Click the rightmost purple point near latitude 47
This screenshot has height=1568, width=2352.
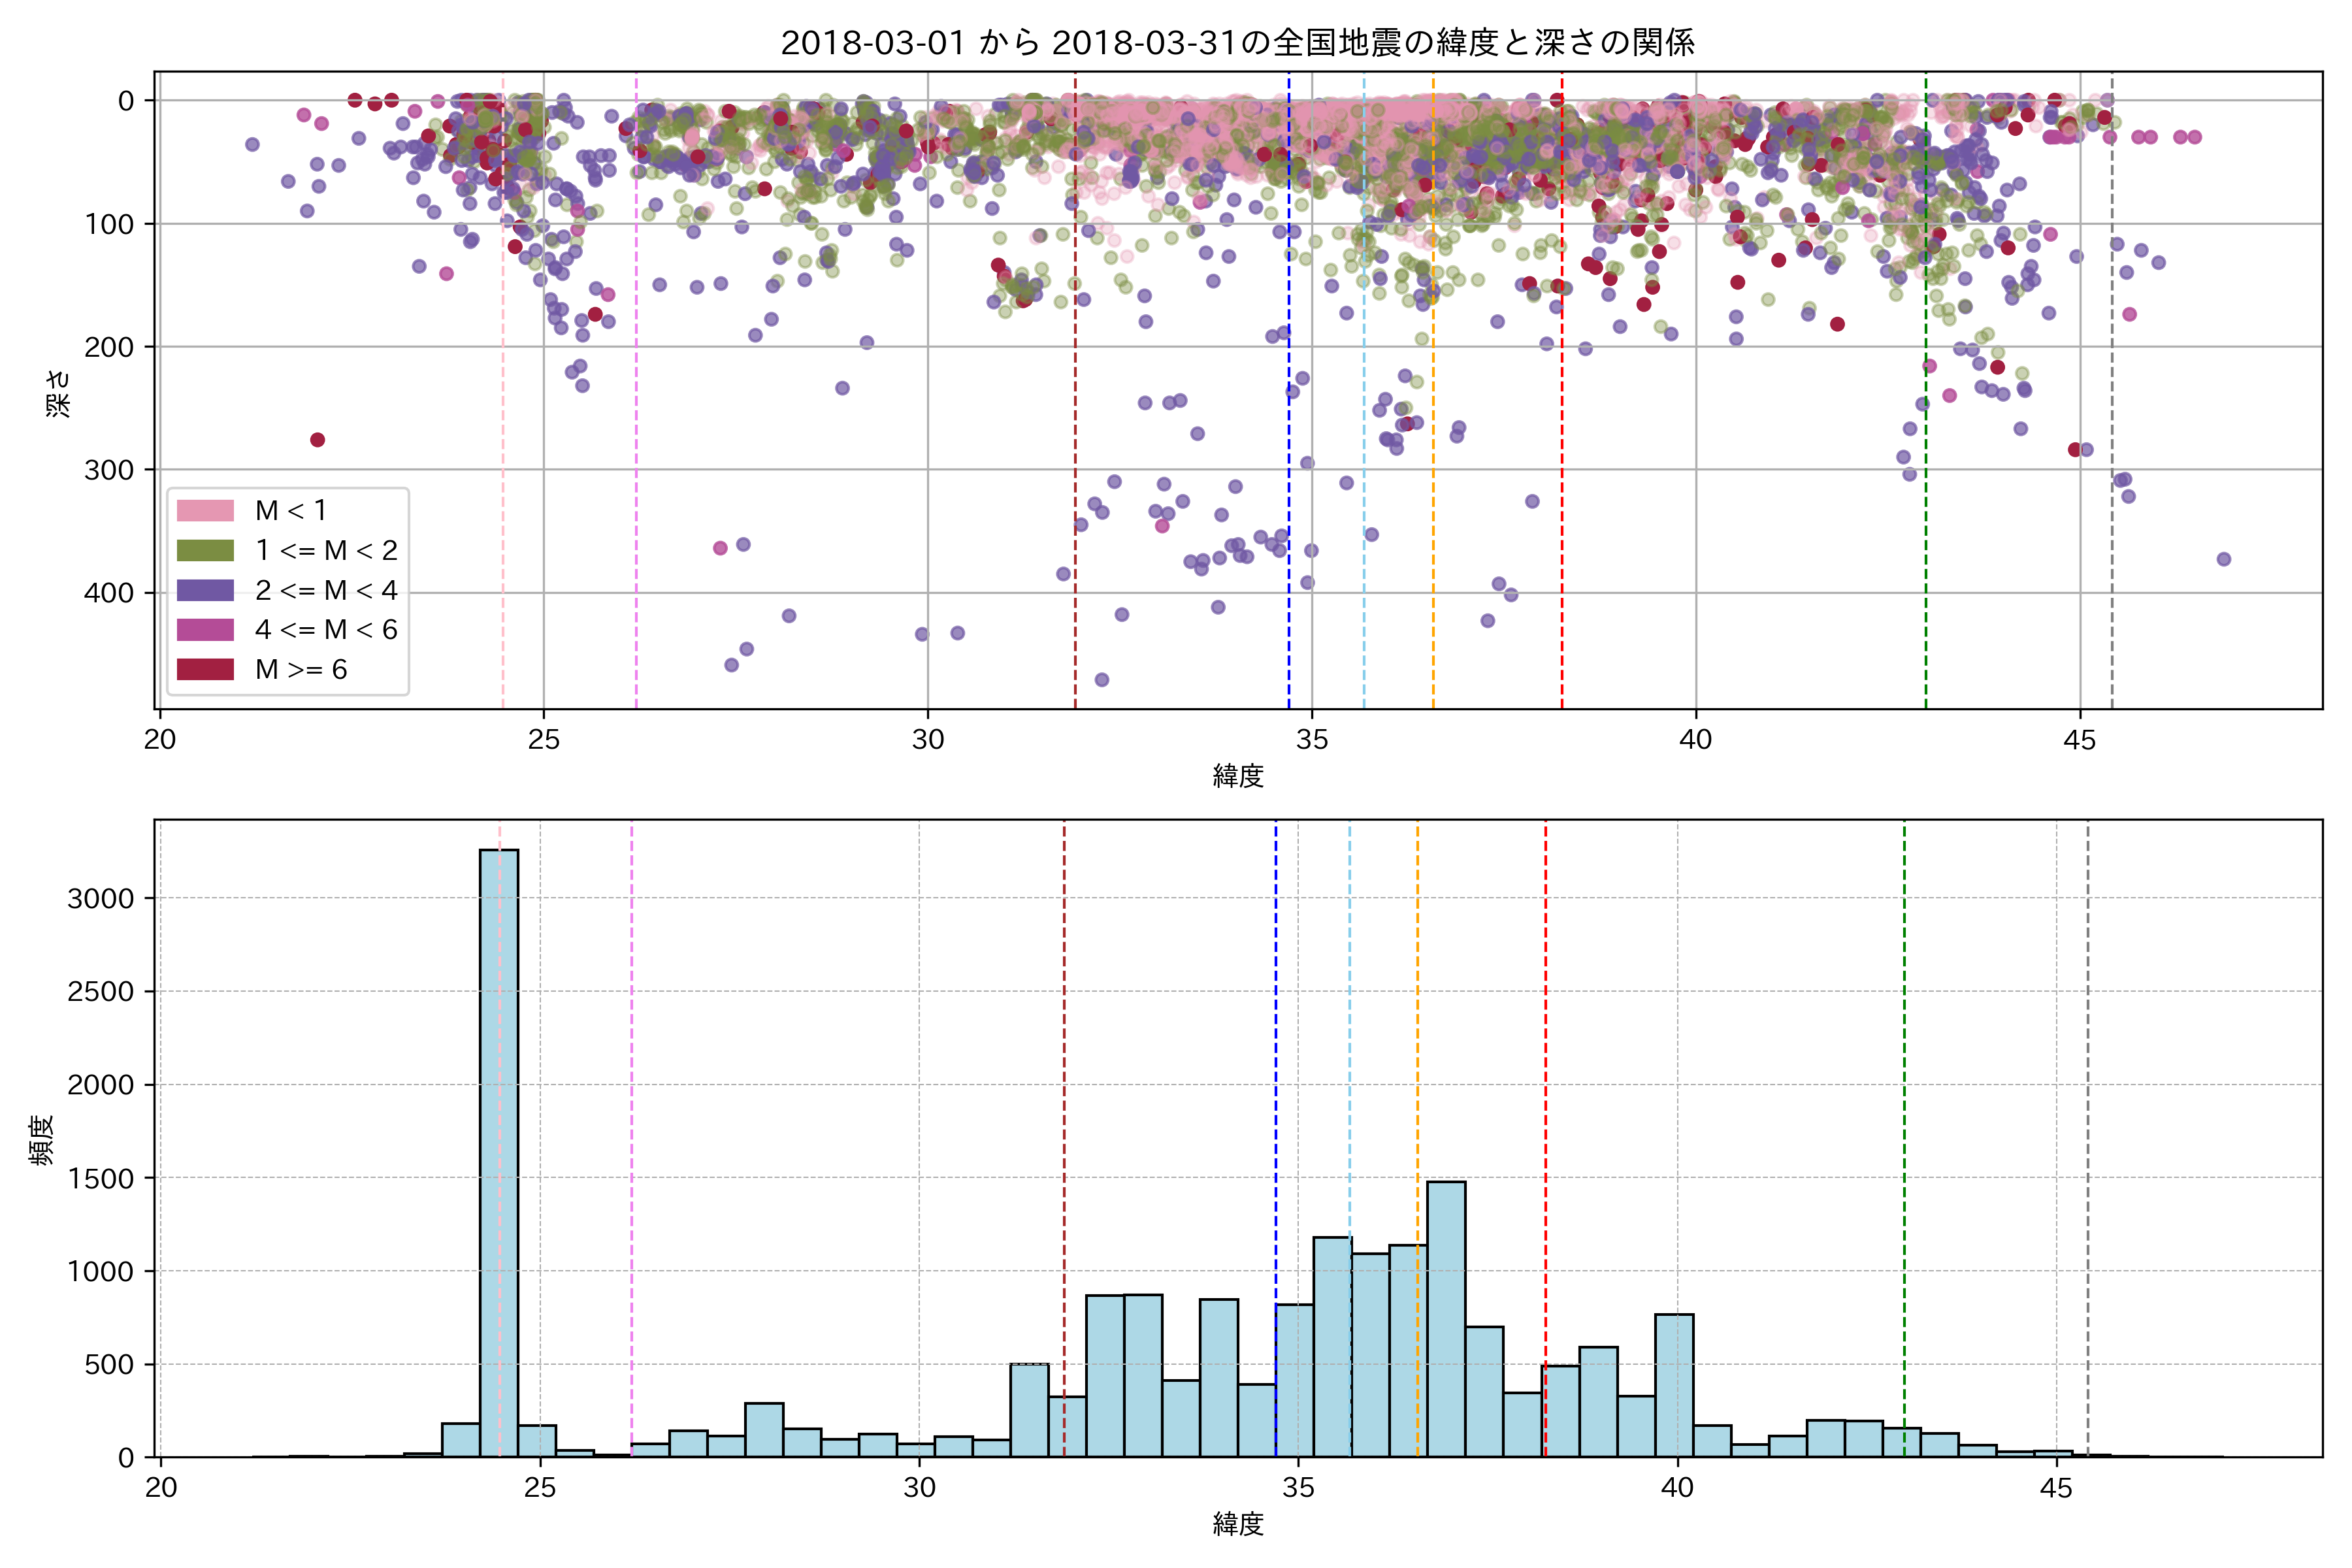[2223, 559]
